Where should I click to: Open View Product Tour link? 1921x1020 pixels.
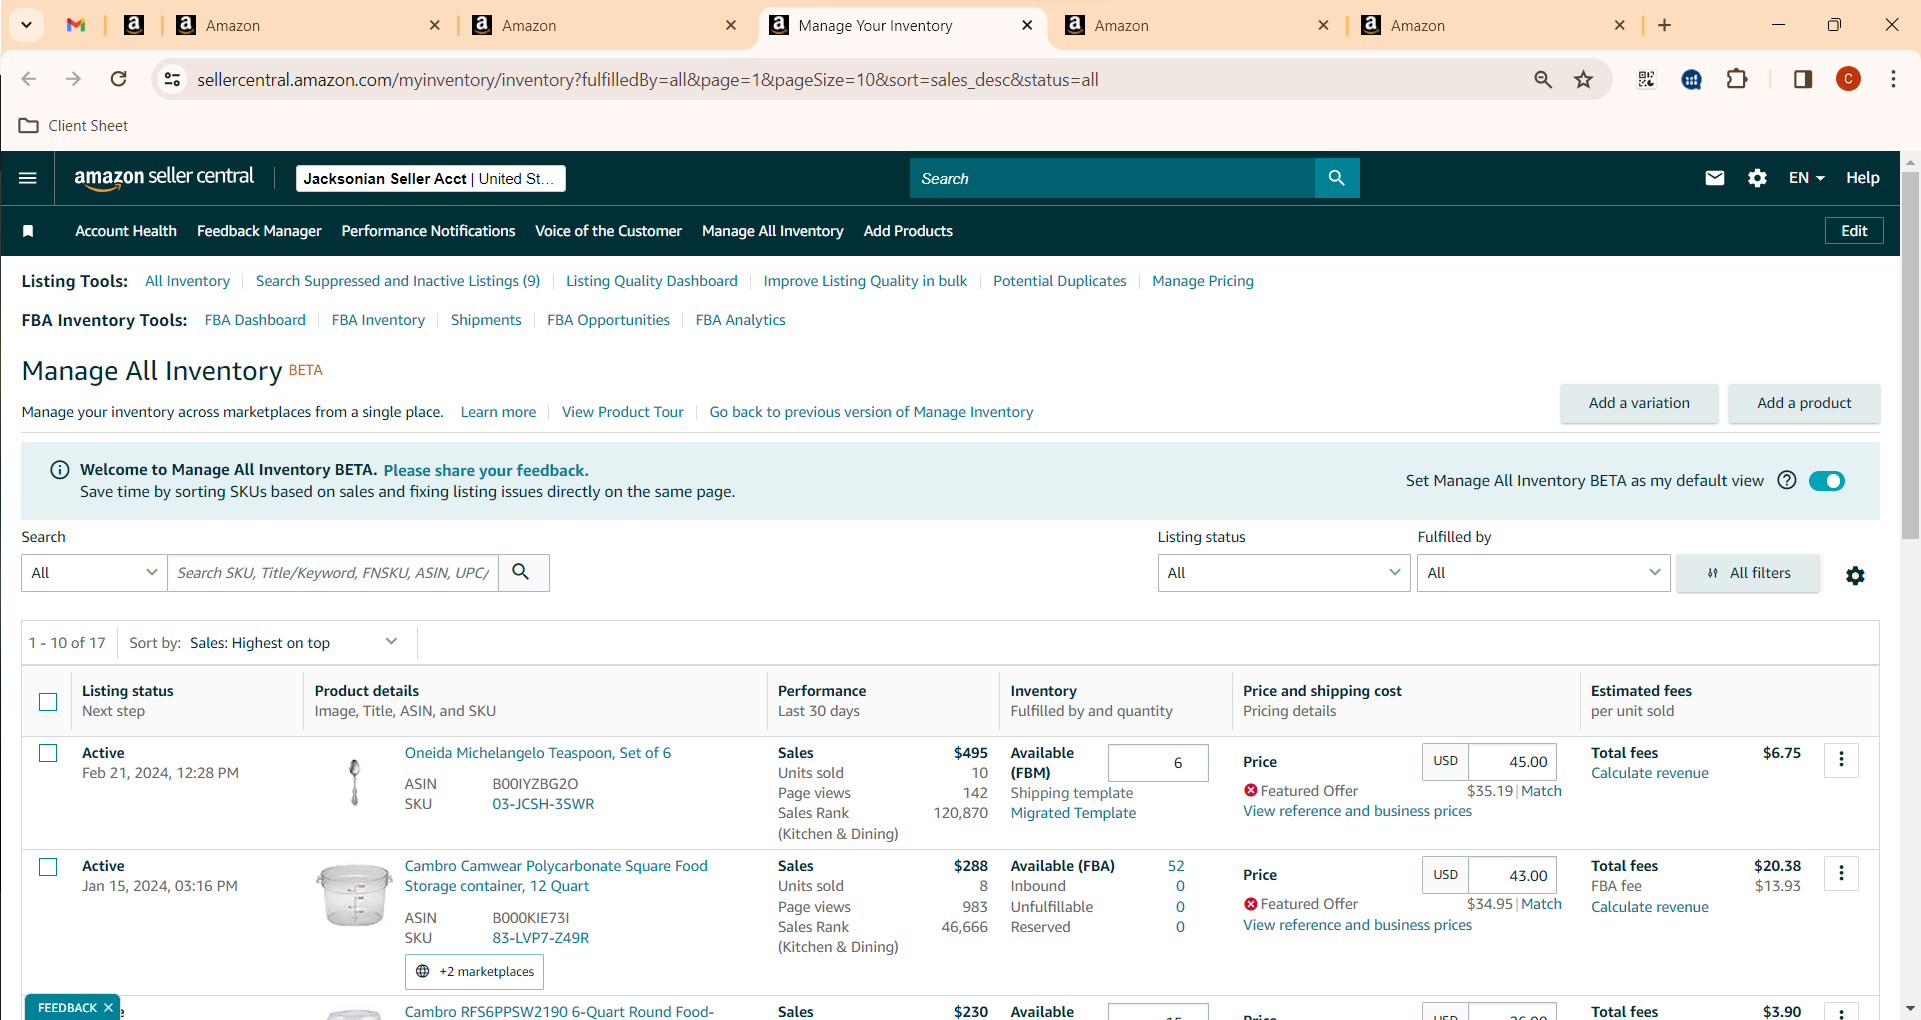[622, 412]
